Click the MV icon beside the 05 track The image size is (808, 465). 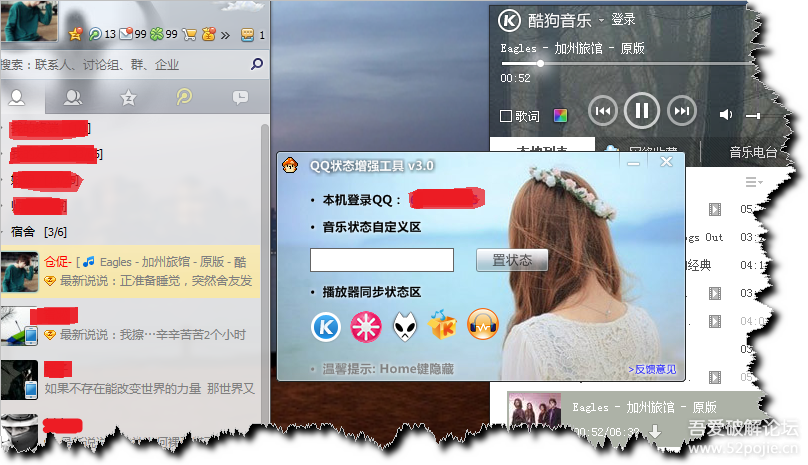[x=715, y=209]
